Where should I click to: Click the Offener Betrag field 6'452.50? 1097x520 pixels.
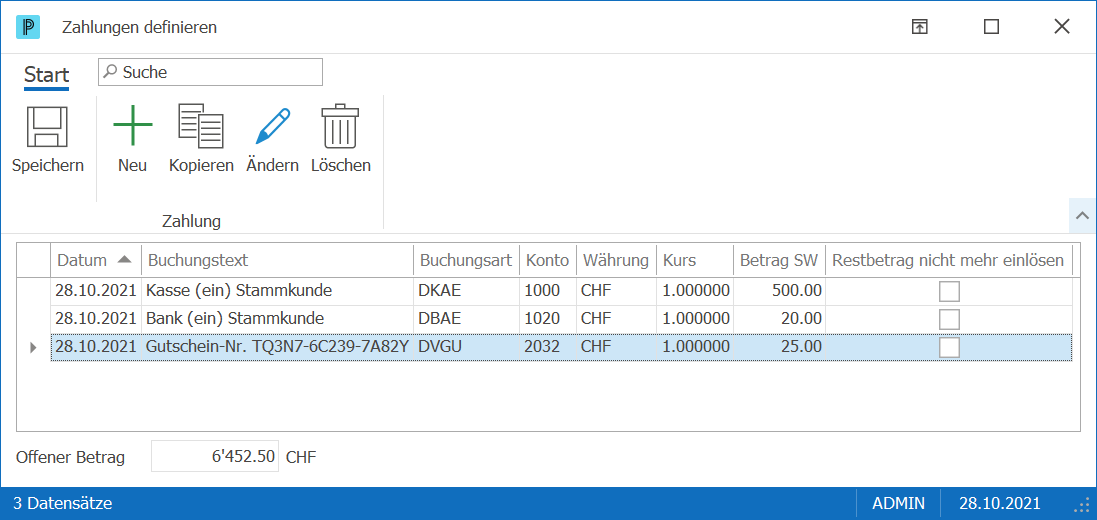pyautogui.click(x=215, y=458)
